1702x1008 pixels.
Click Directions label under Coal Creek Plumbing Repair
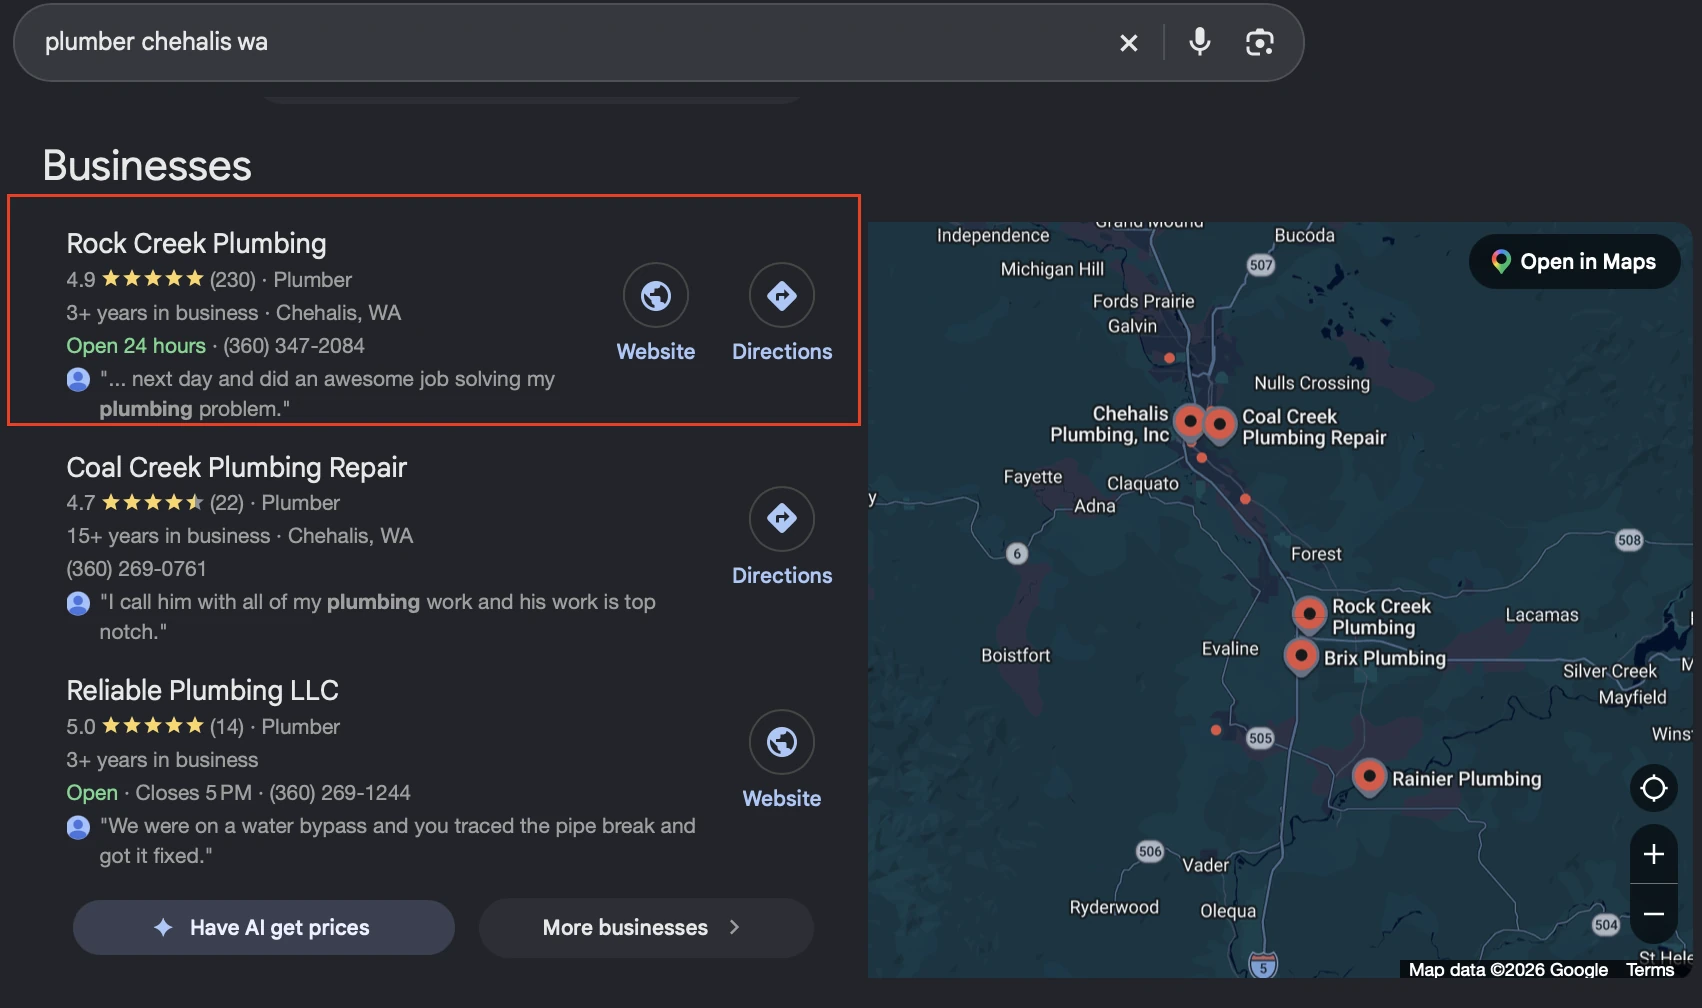pyautogui.click(x=782, y=576)
